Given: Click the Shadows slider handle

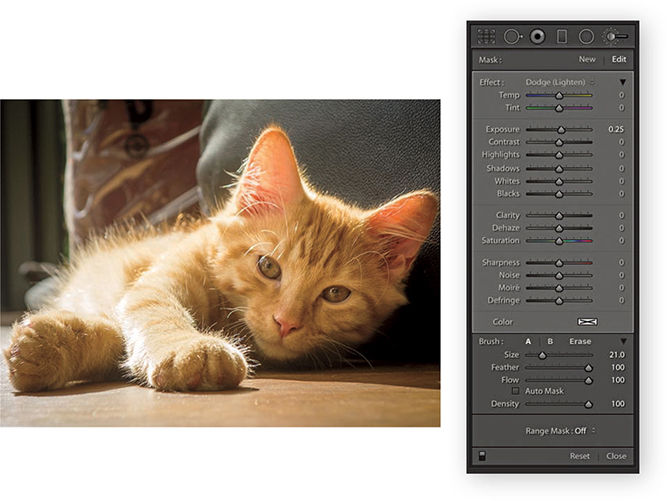Looking at the screenshot, I should [559, 169].
